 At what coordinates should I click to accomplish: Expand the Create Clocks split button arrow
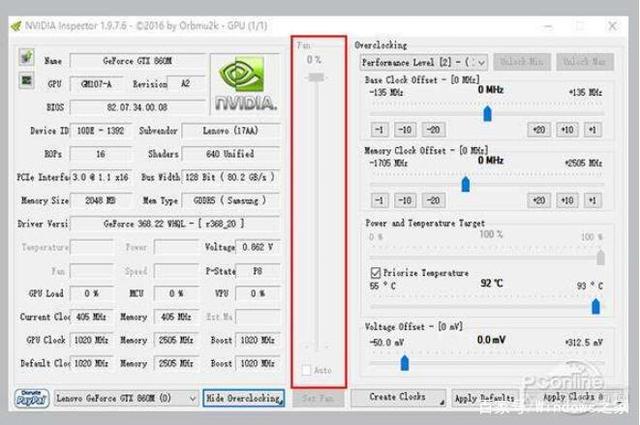[x=442, y=403]
